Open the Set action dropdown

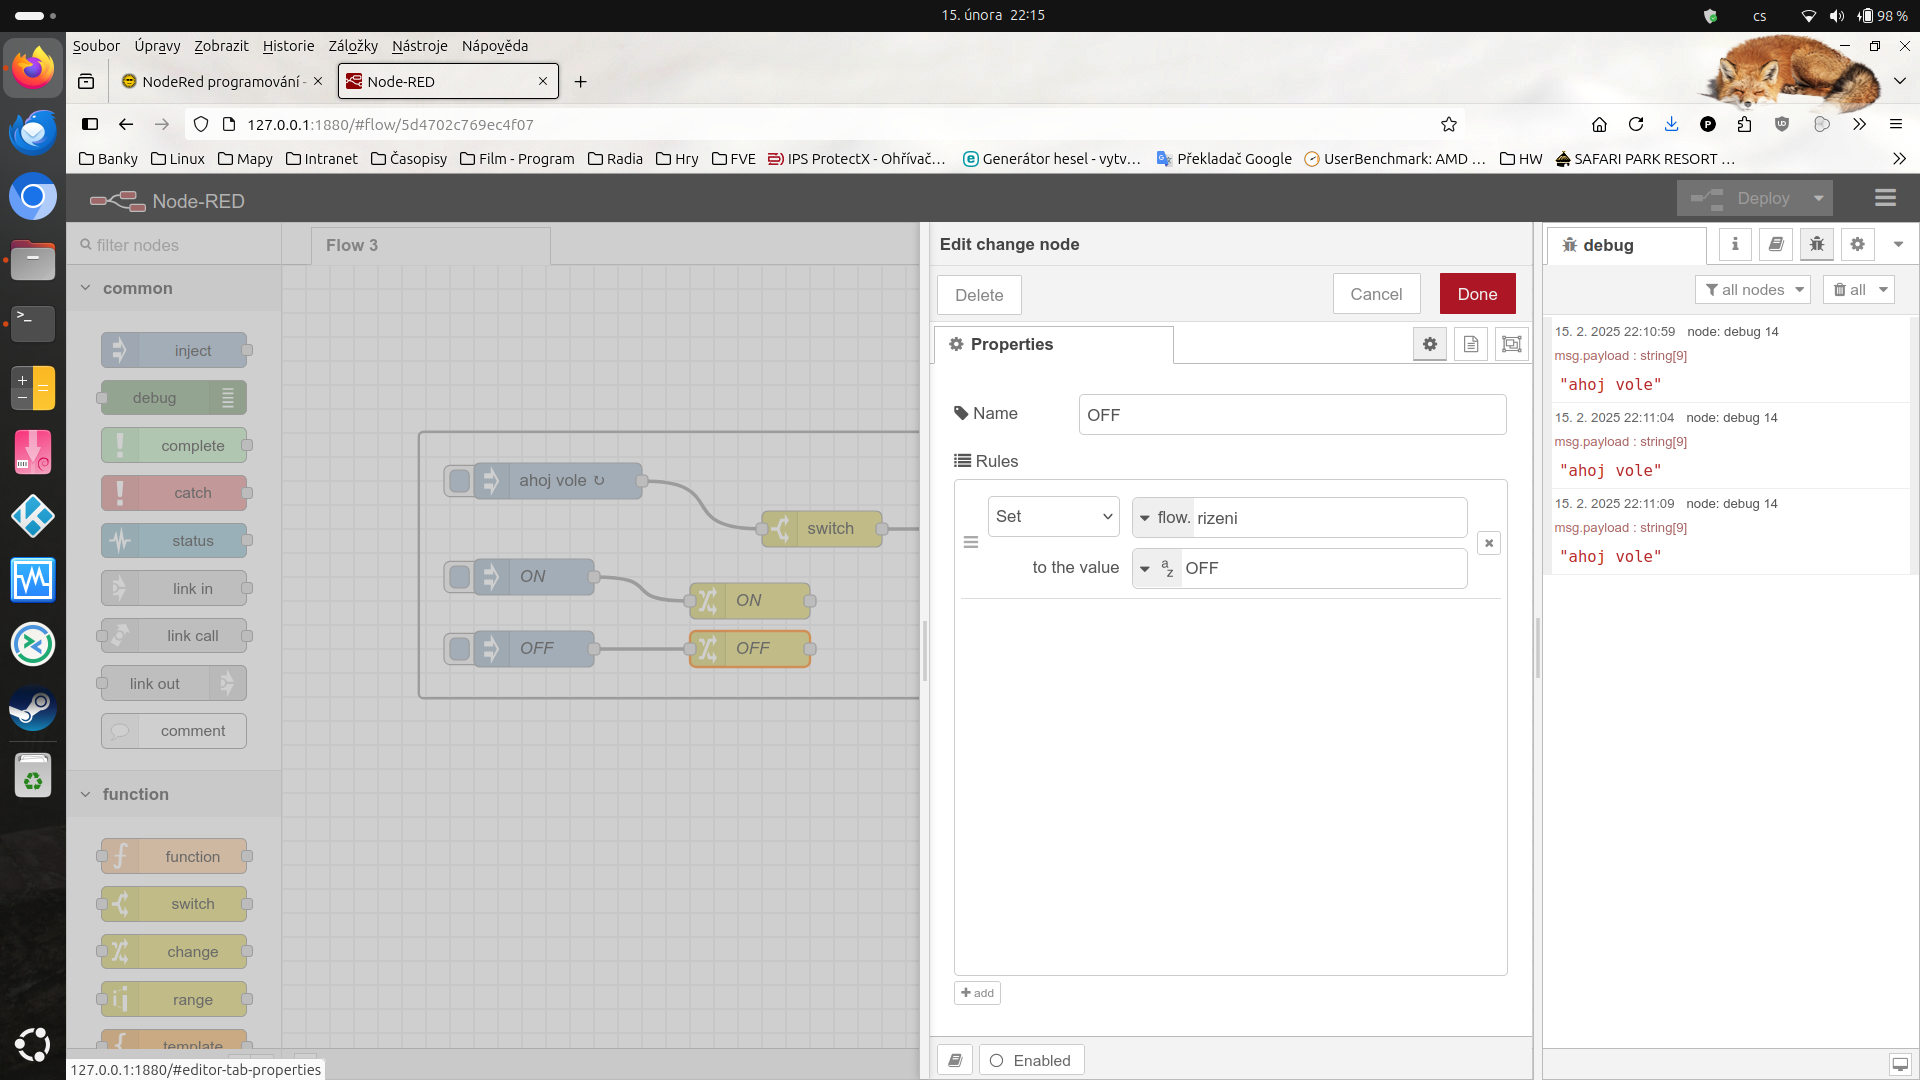pos(1053,517)
